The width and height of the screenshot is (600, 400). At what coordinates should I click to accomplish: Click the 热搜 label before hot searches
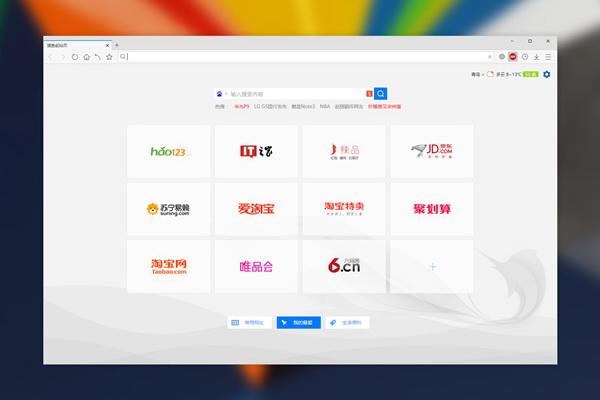coord(221,106)
